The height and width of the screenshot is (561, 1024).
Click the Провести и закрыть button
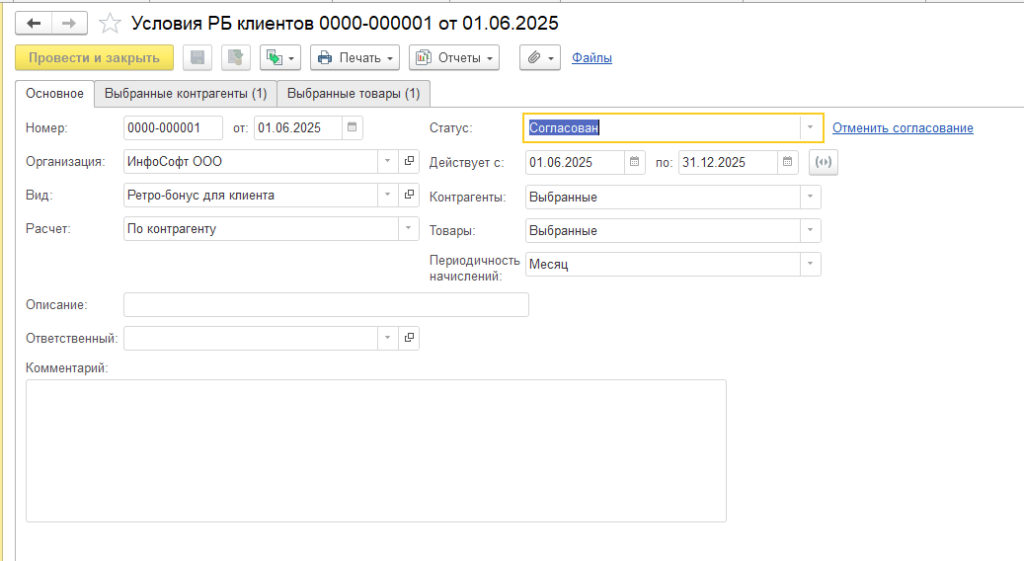pyautogui.click(x=95, y=58)
